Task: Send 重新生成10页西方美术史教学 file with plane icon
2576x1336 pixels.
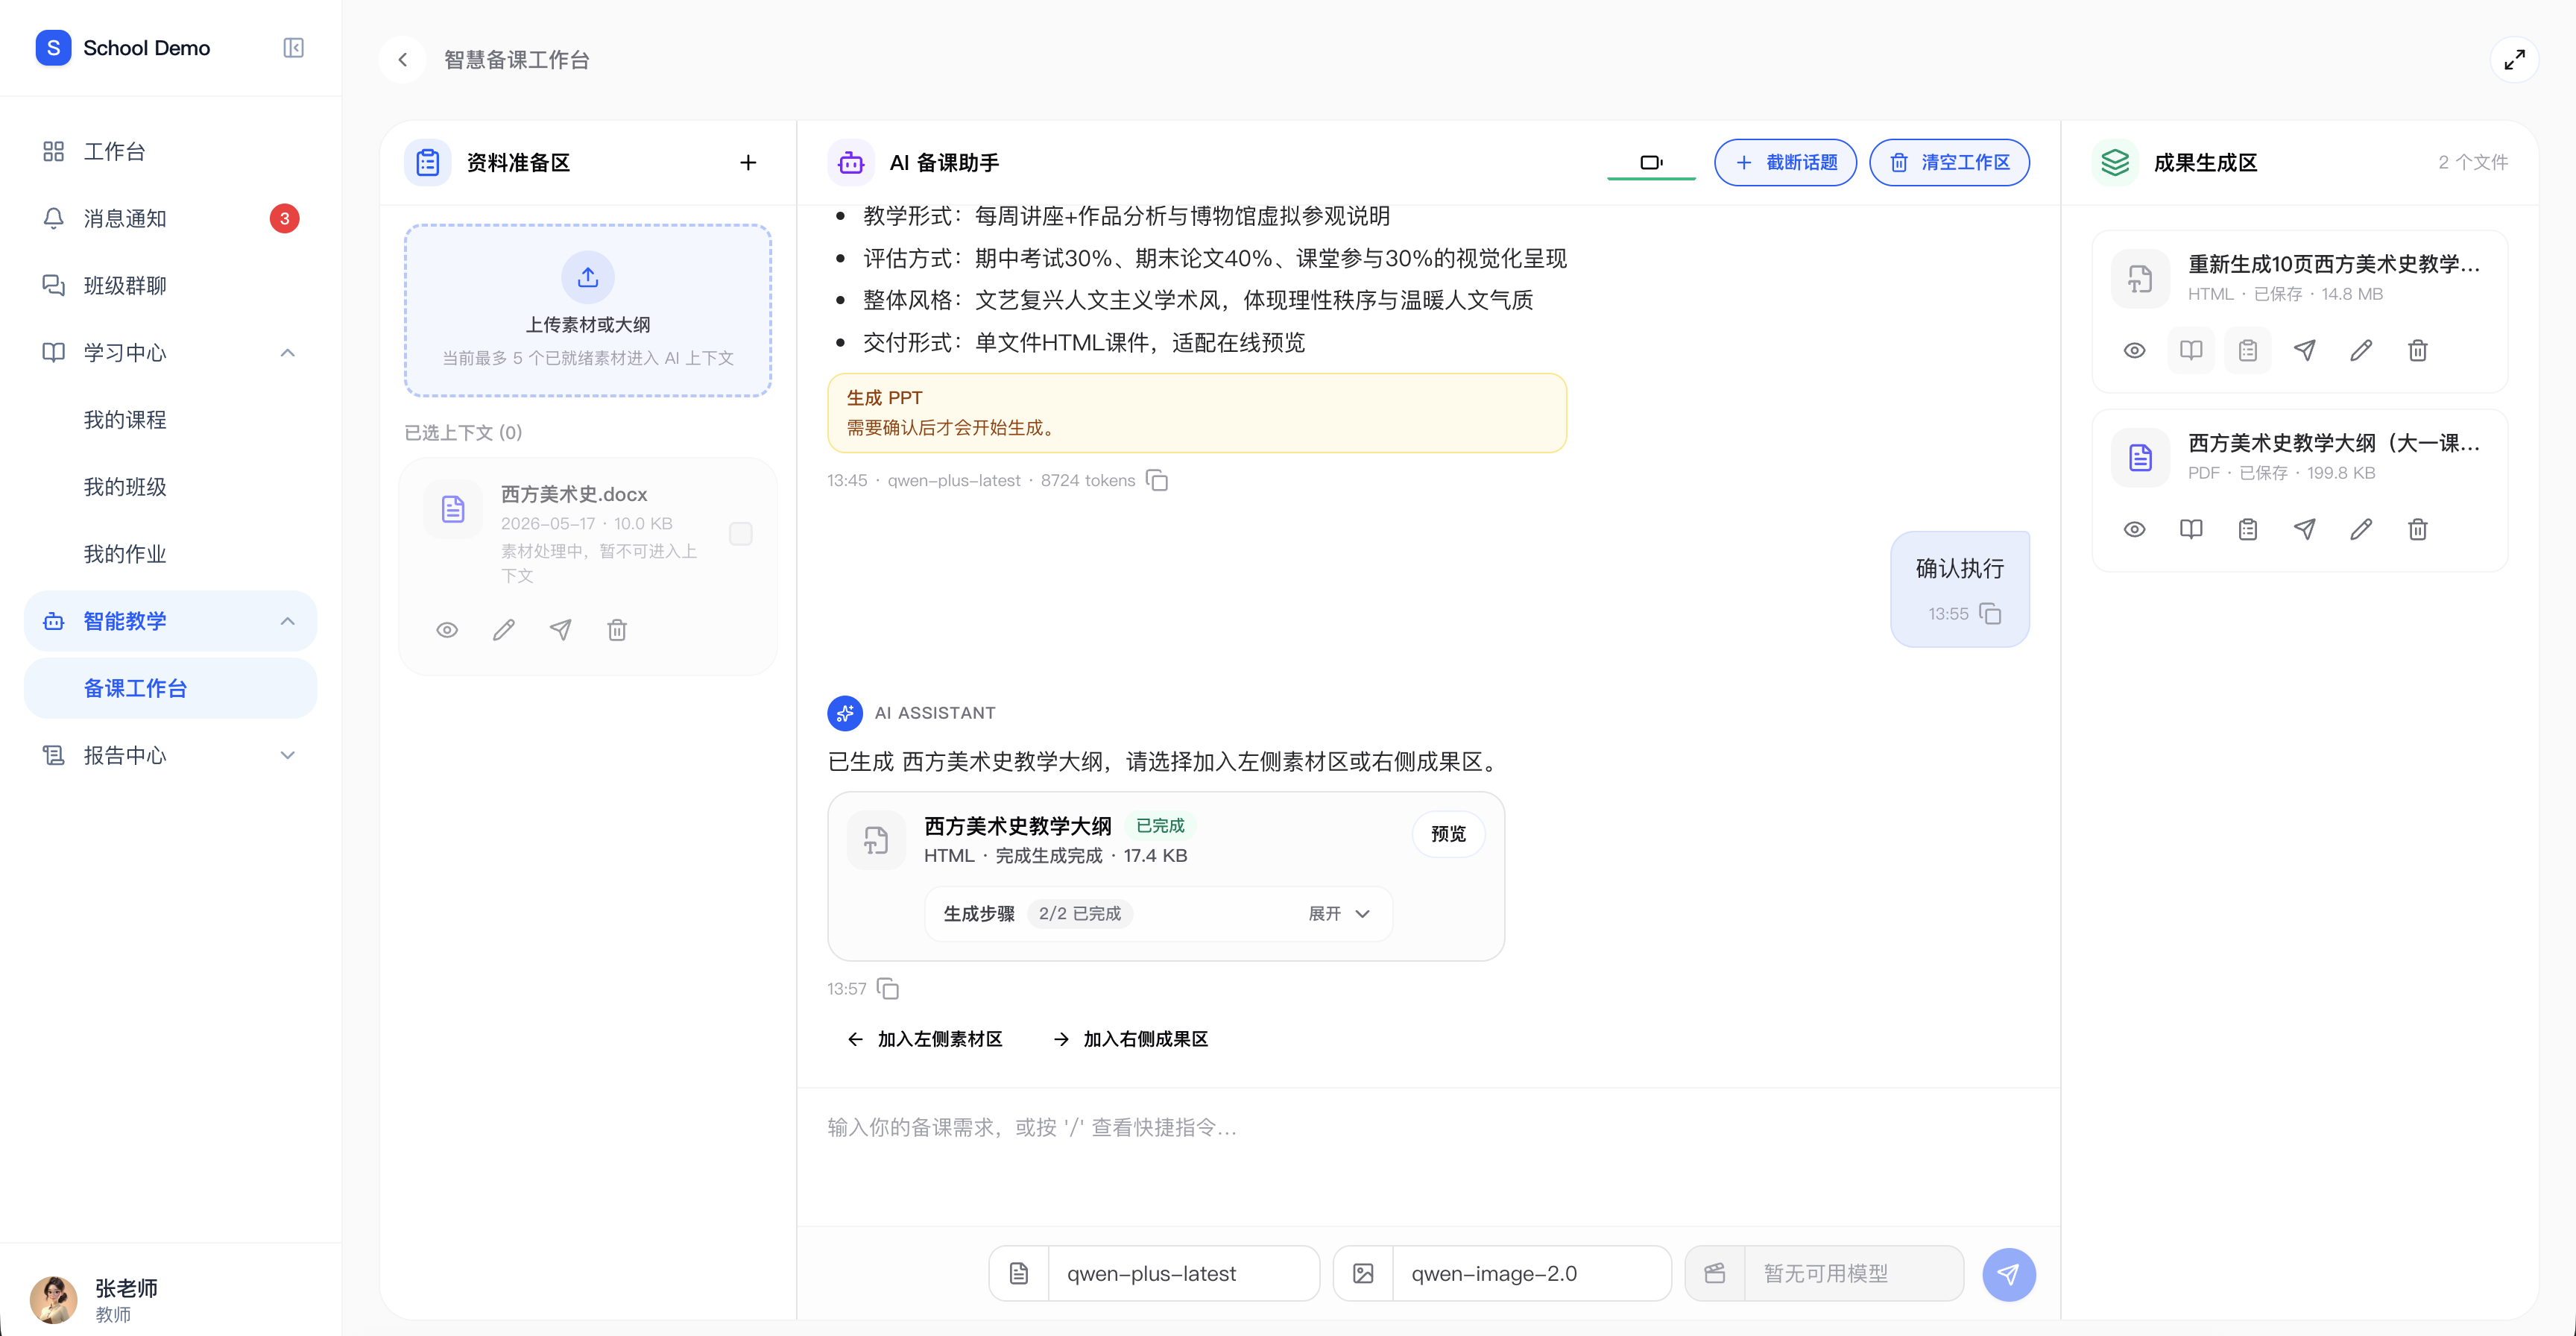Action: [x=2304, y=351]
